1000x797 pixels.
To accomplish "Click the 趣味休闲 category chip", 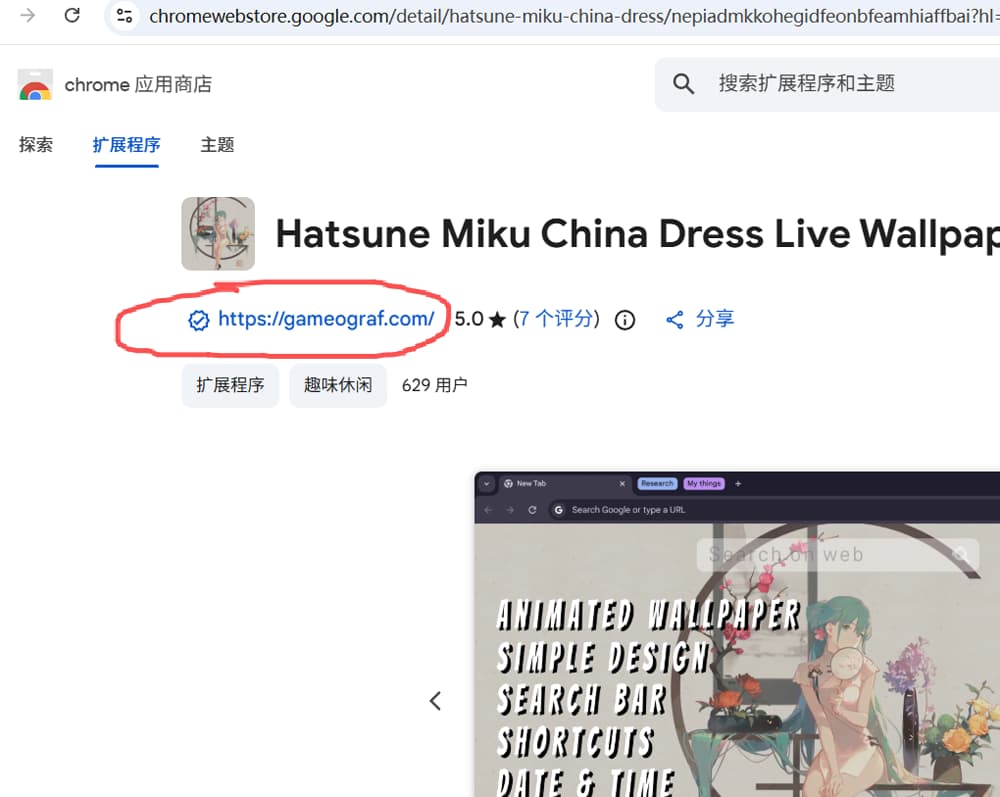I will pyautogui.click(x=338, y=385).
